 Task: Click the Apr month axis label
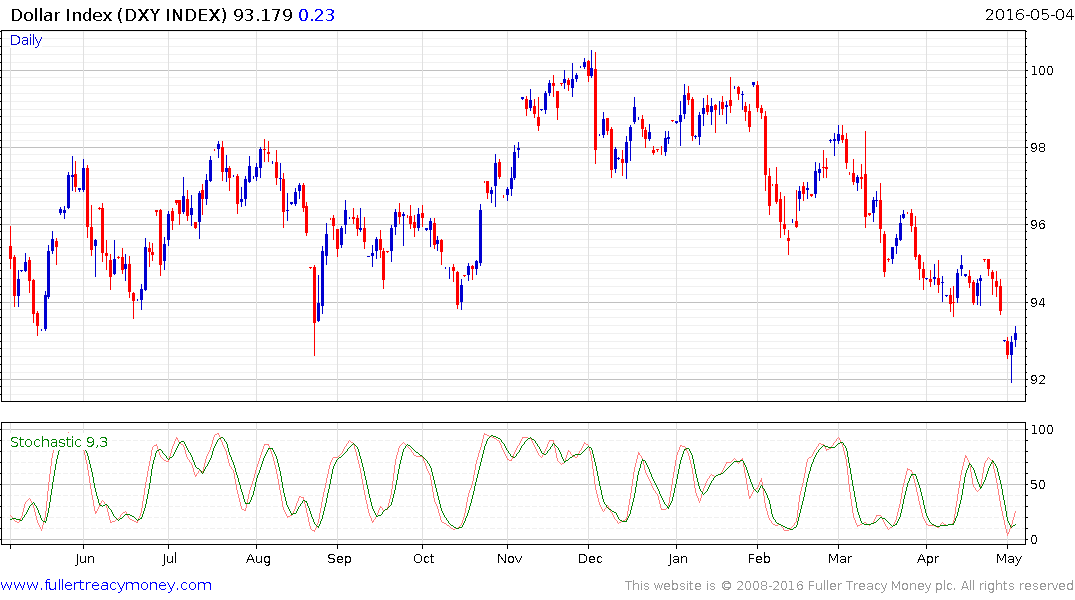[x=928, y=559]
